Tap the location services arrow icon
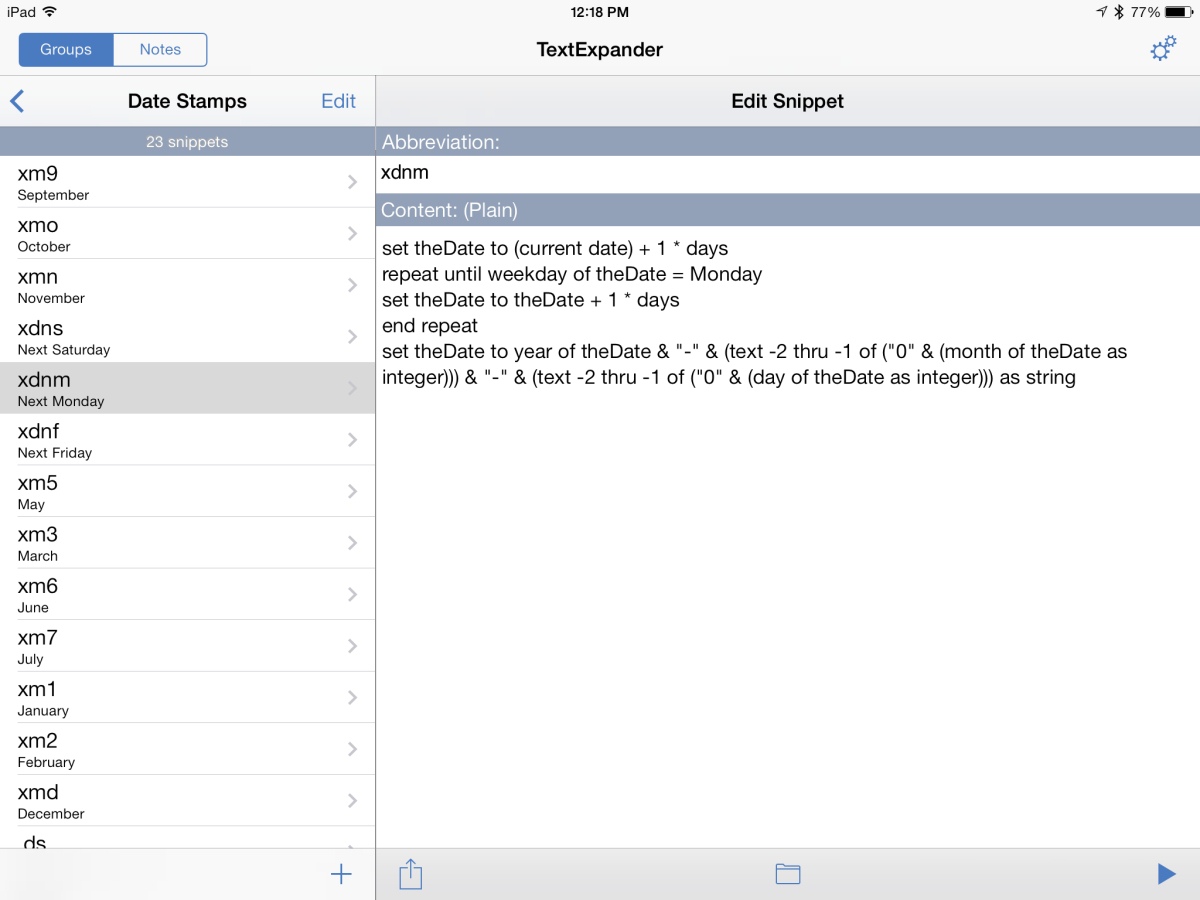The height and width of the screenshot is (900, 1200). 1102,12
